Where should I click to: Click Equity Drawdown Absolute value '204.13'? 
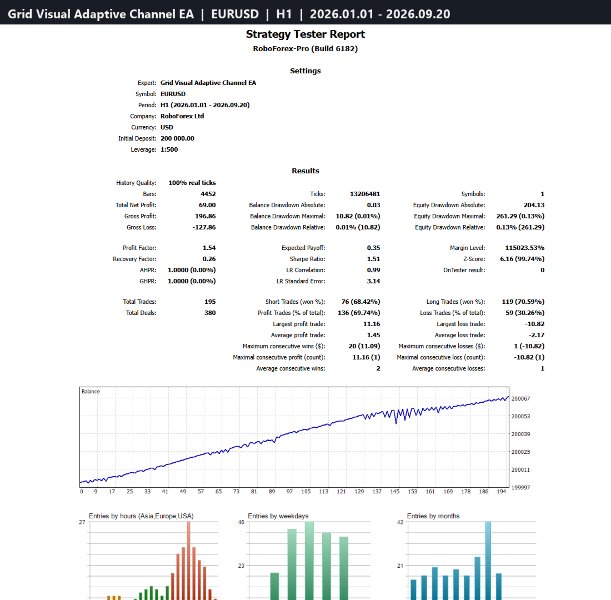coord(534,205)
